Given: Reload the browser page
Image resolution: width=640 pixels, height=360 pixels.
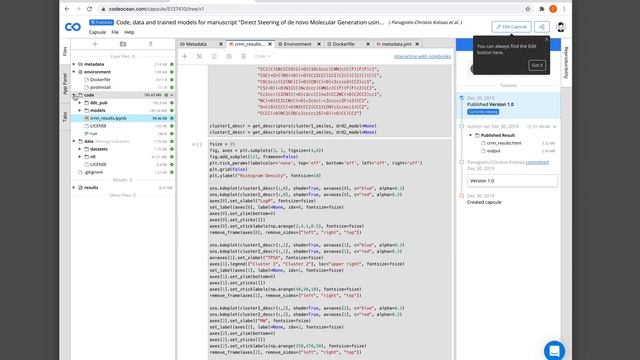Looking at the screenshot, I should click(90, 9).
